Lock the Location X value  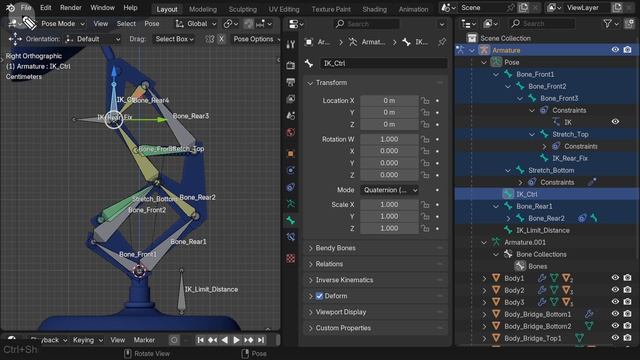coord(425,100)
